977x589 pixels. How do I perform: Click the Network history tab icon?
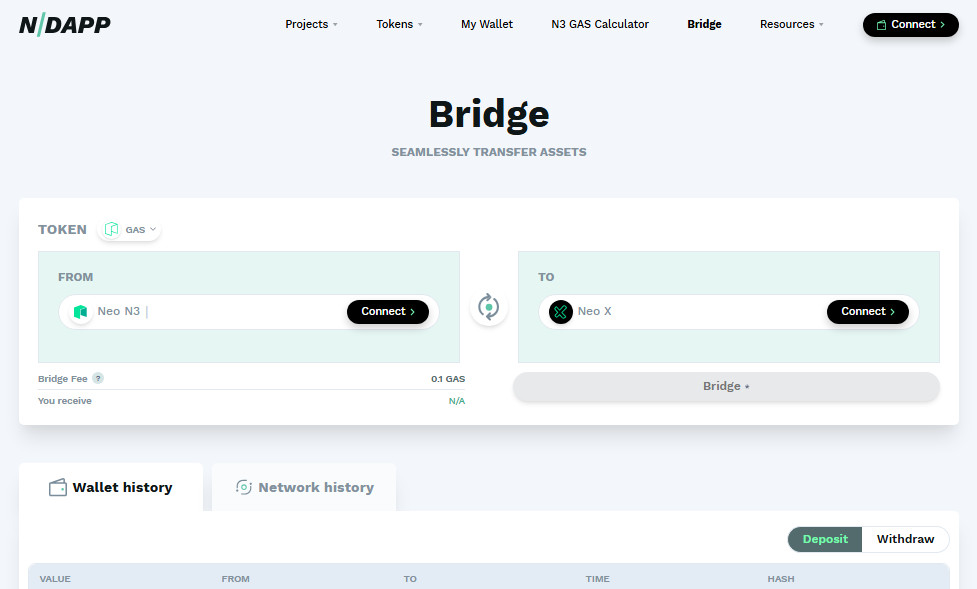pos(244,487)
